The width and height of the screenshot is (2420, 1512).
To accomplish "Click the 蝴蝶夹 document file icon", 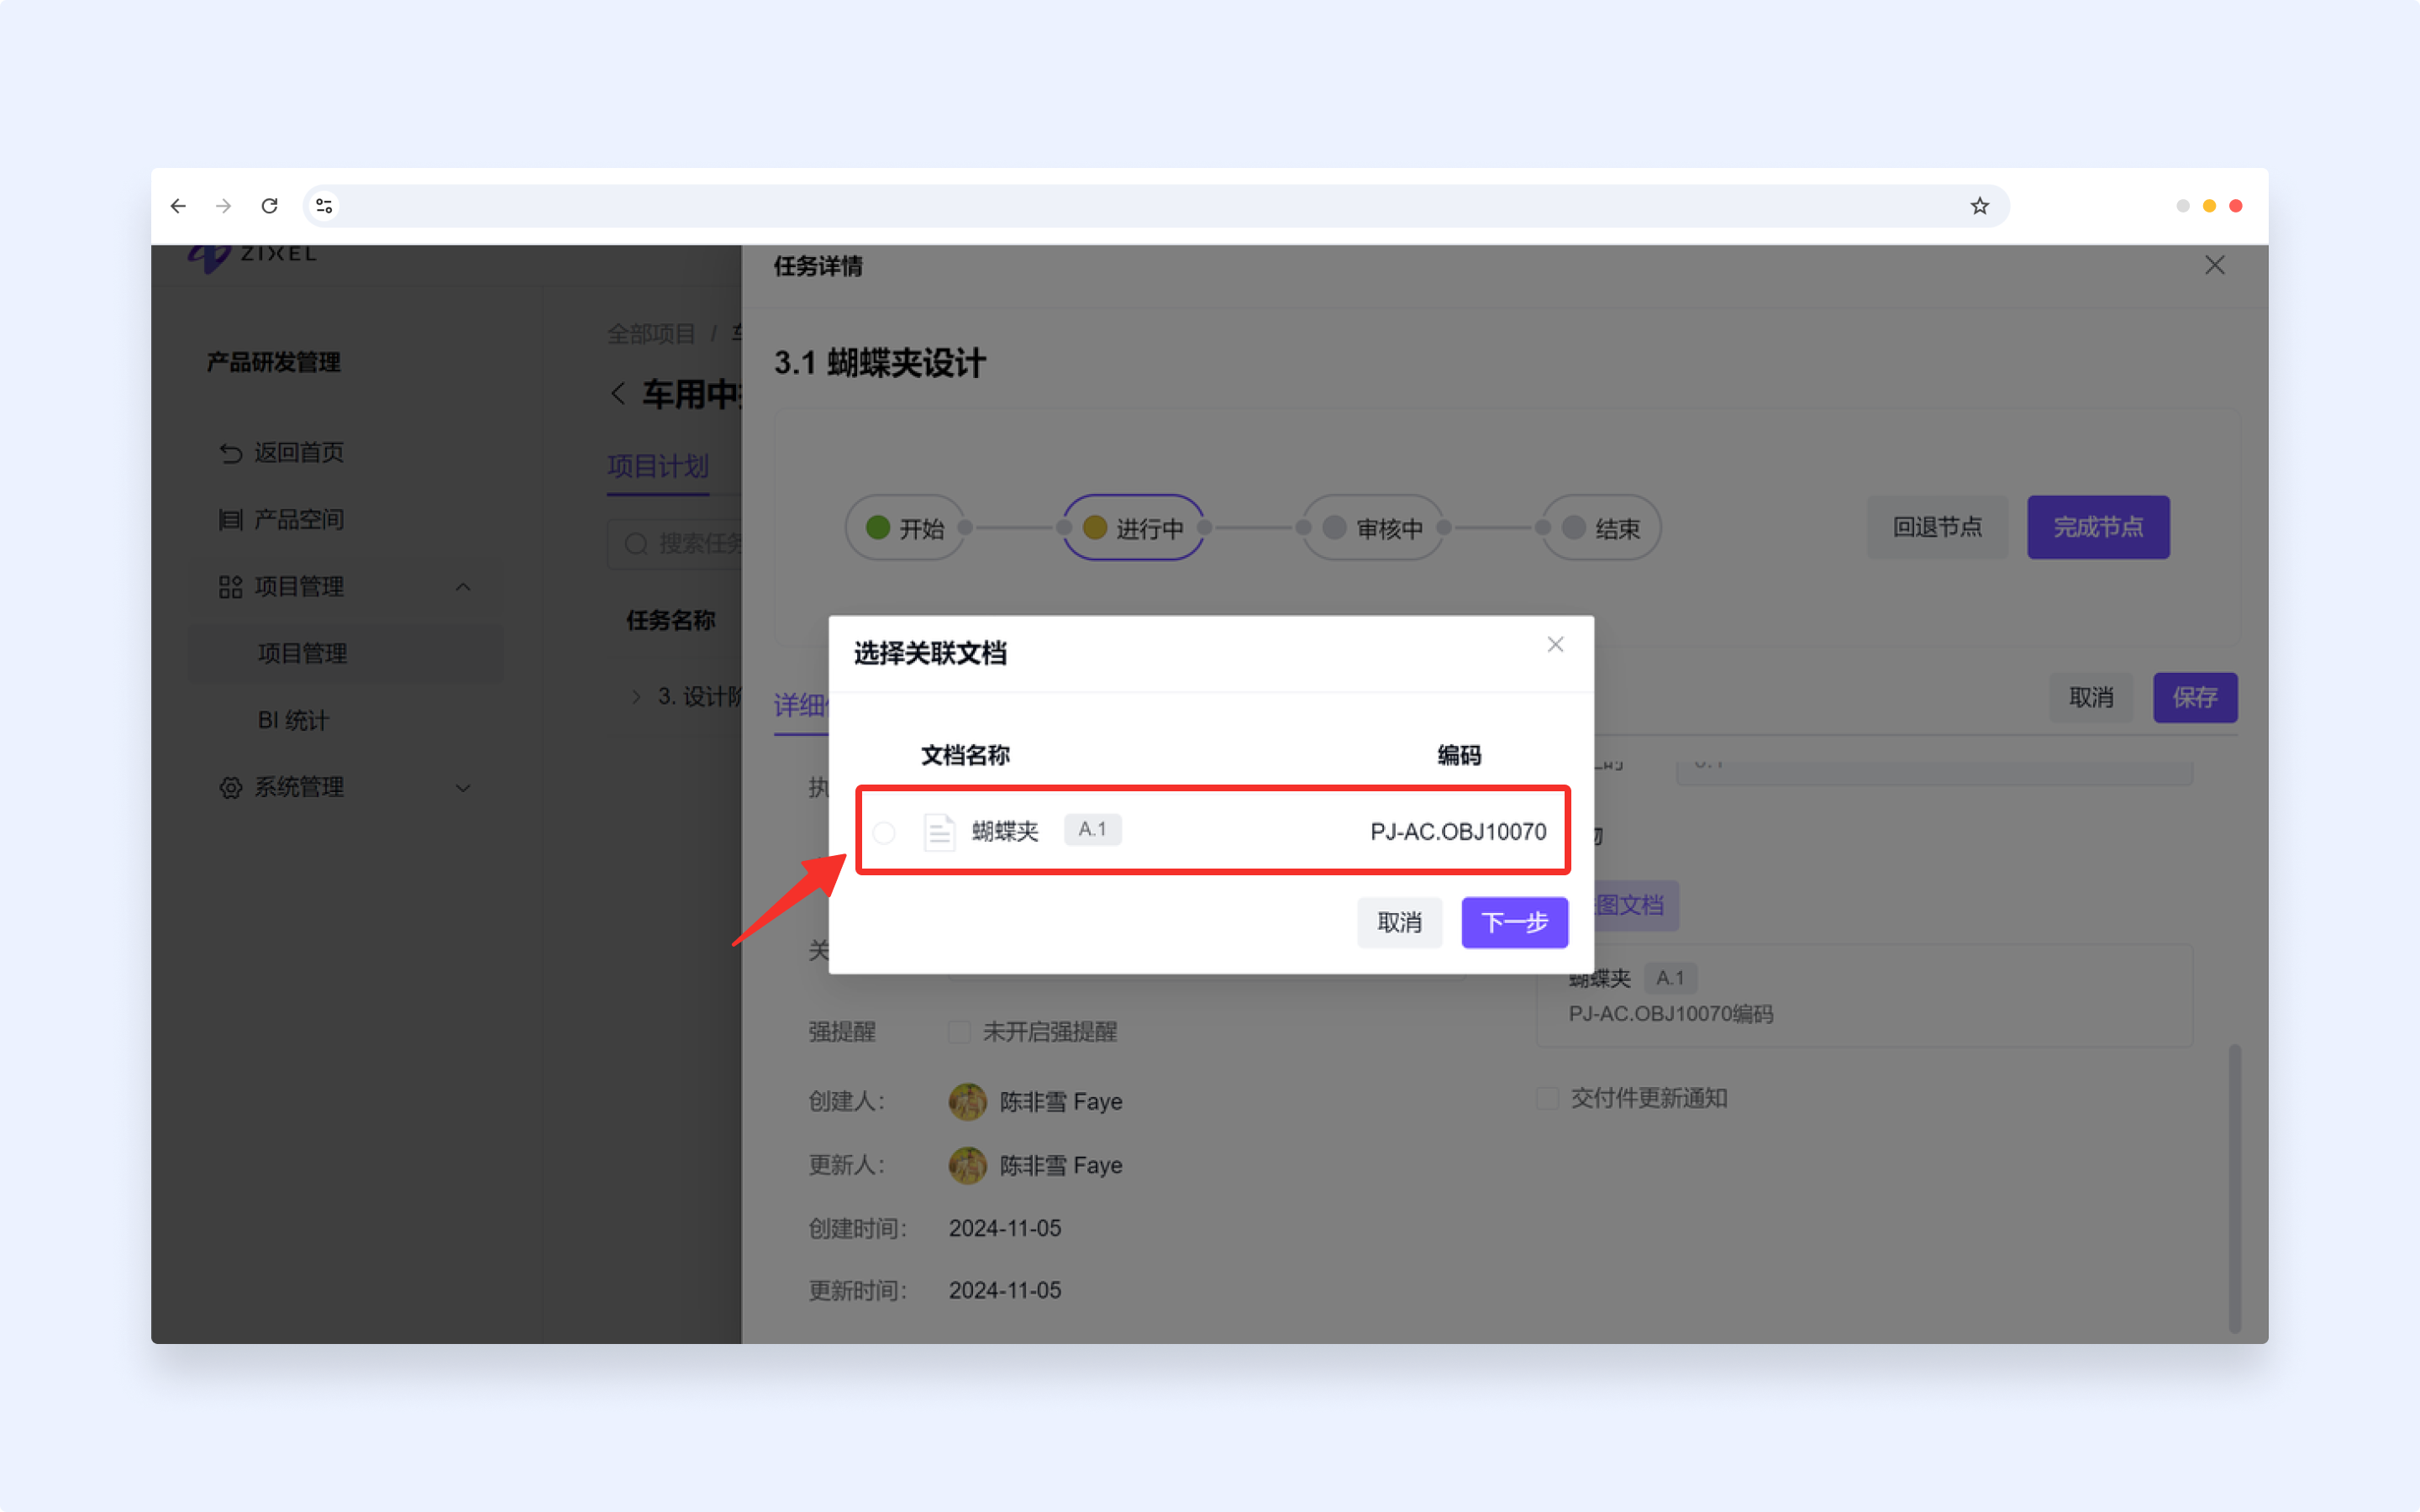I will pyautogui.click(x=939, y=832).
